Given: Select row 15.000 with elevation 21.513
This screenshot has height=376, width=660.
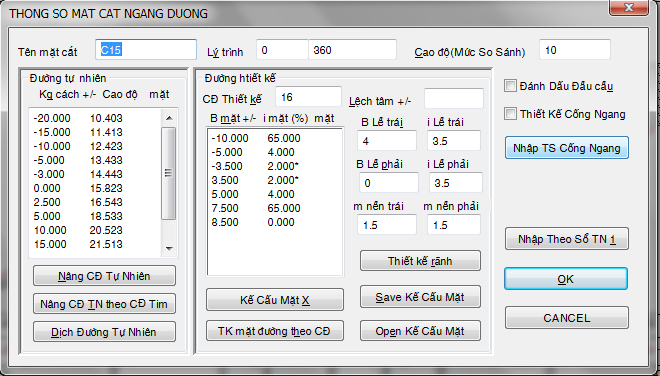Looking at the screenshot, I should click(x=95, y=244).
